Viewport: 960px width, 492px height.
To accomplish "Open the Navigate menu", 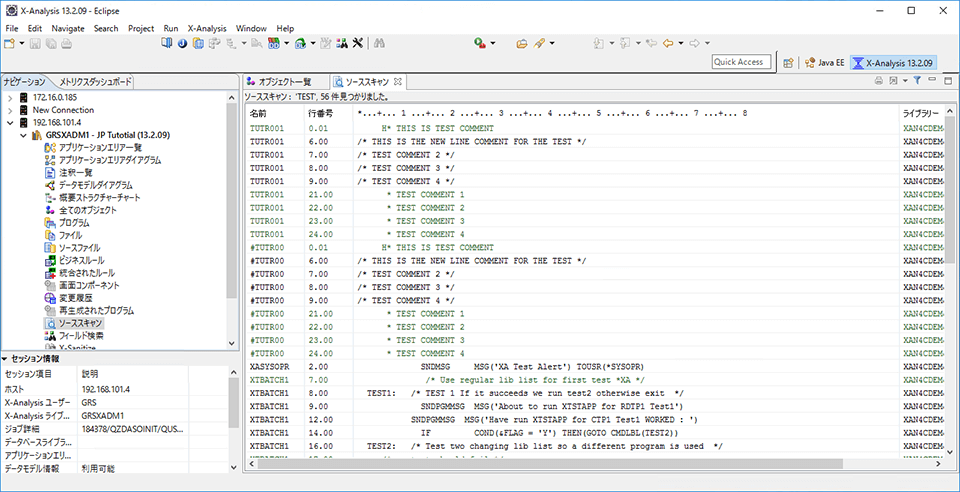I will 68,28.
